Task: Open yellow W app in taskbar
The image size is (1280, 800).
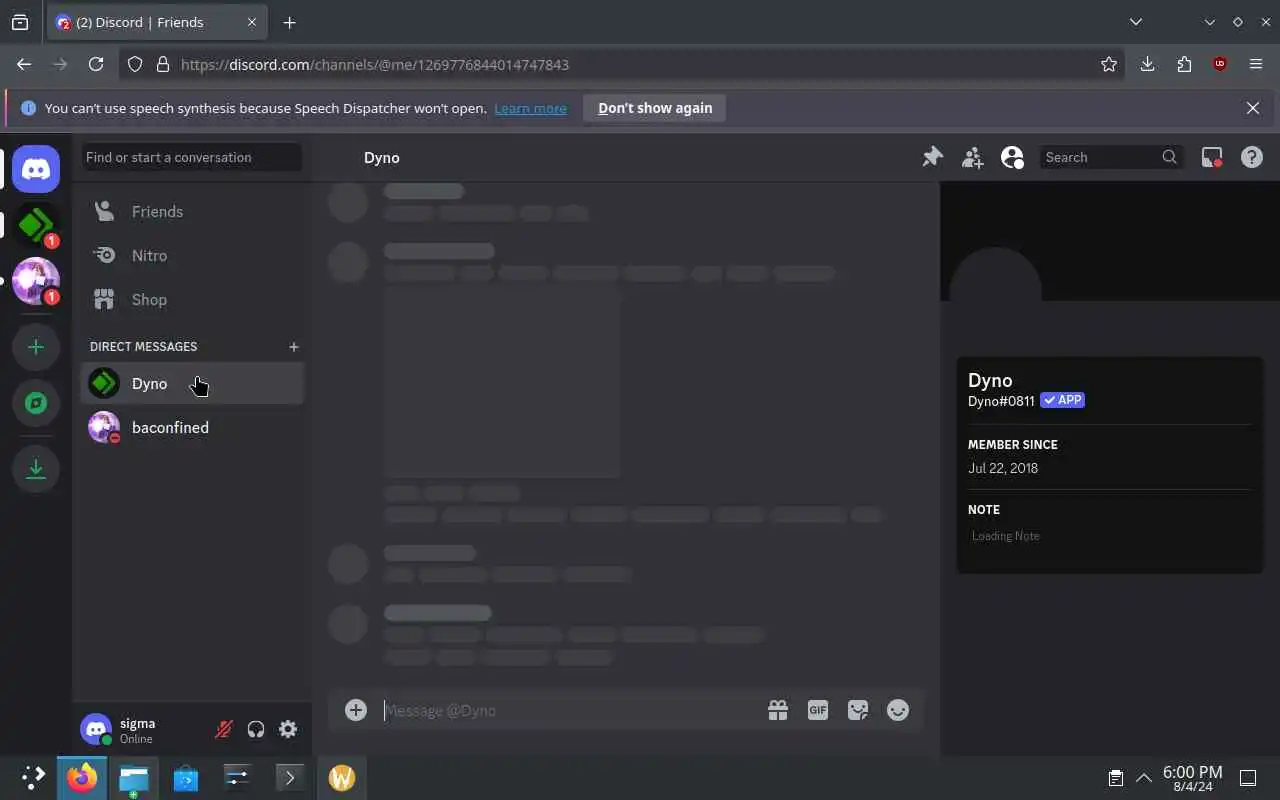Action: [x=342, y=777]
